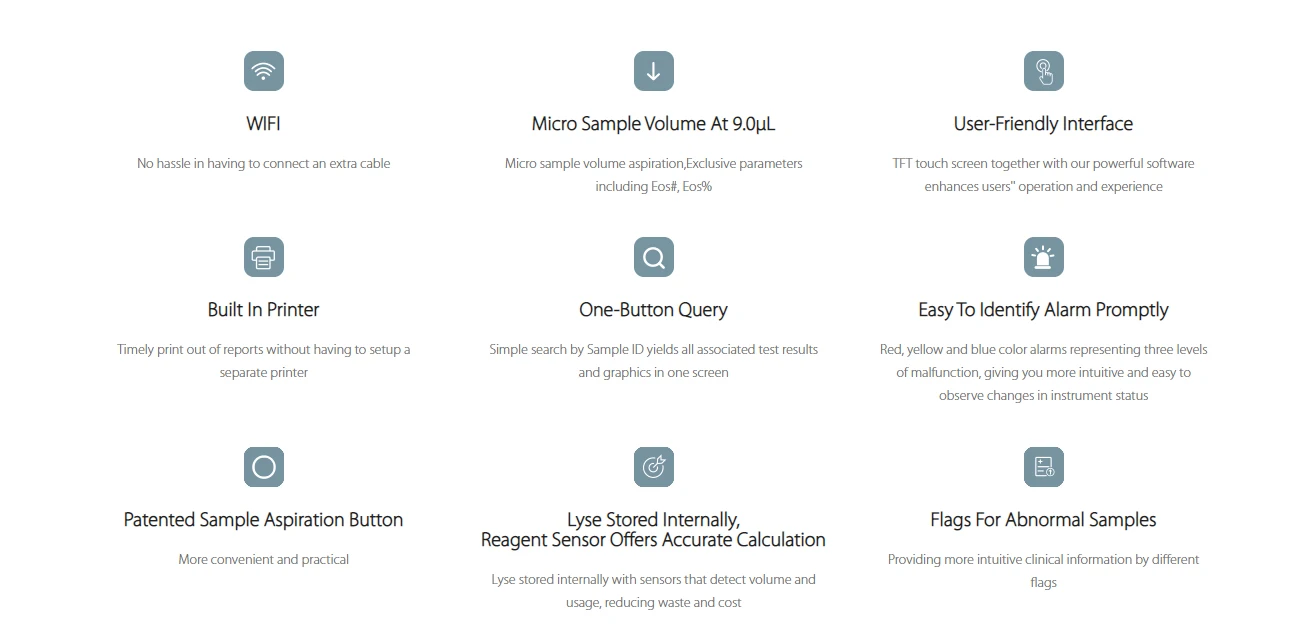
Task: Click the down-arrow micro sample volume icon
Action: pyautogui.click(x=654, y=71)
